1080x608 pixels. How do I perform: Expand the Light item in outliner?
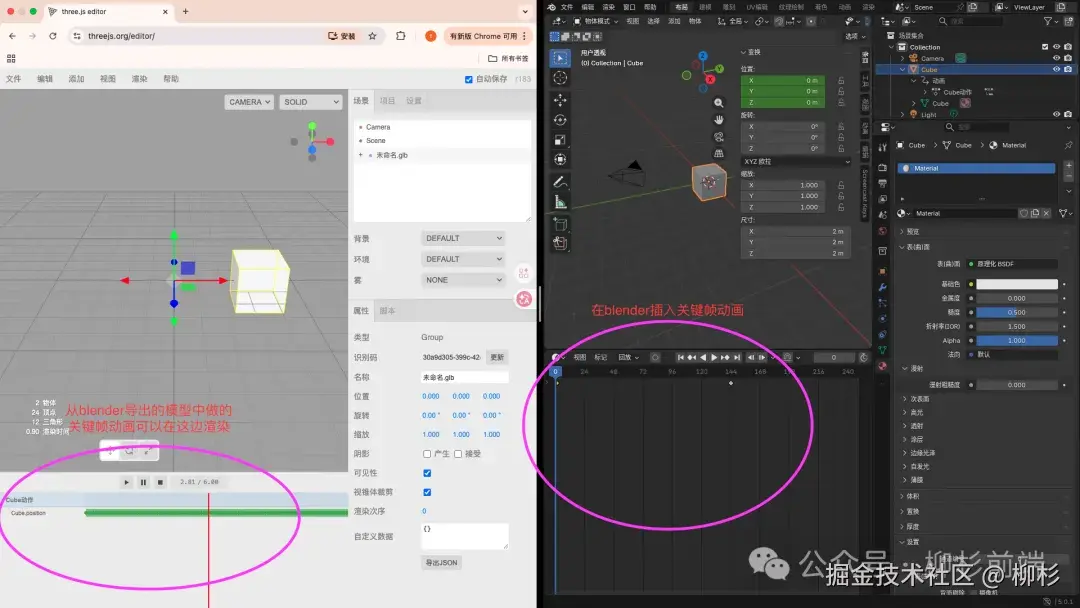pyautogui.click(x=903, y=114)
